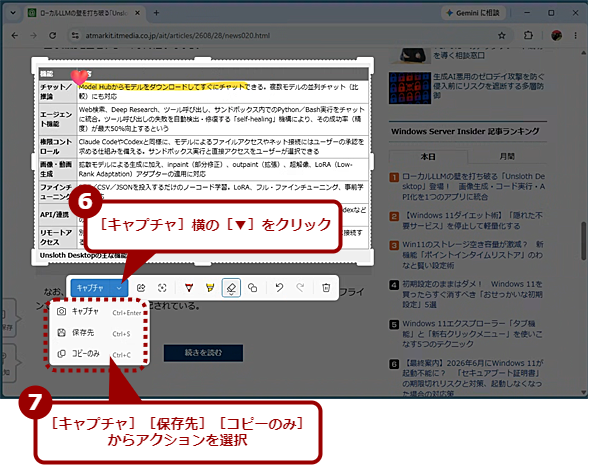Click the 画像・動画生成 table row header

57,169
